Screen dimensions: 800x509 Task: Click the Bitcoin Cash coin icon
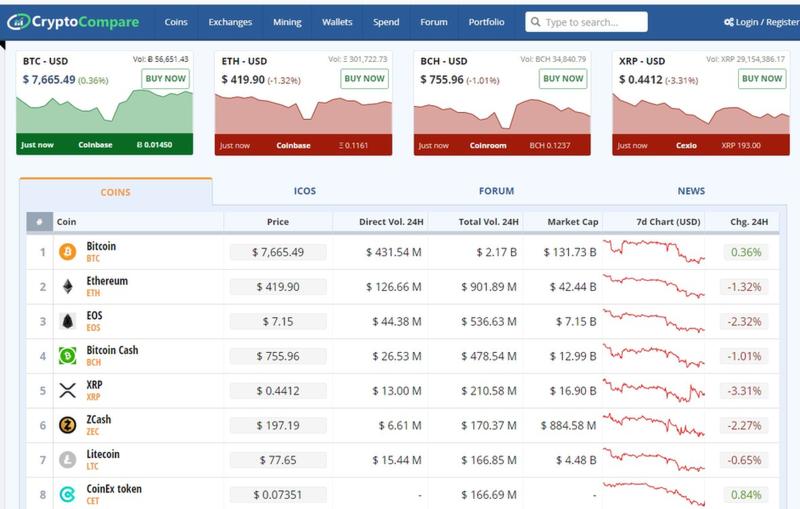(67, 356)
